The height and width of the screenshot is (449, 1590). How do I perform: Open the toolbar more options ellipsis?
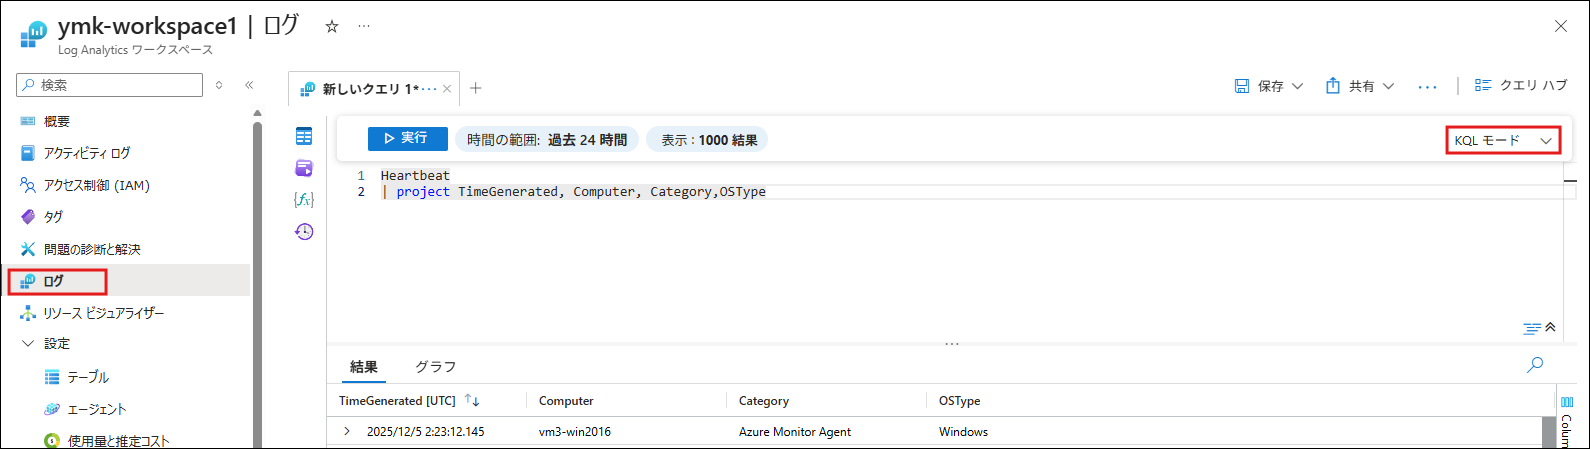pos(1427,87)
